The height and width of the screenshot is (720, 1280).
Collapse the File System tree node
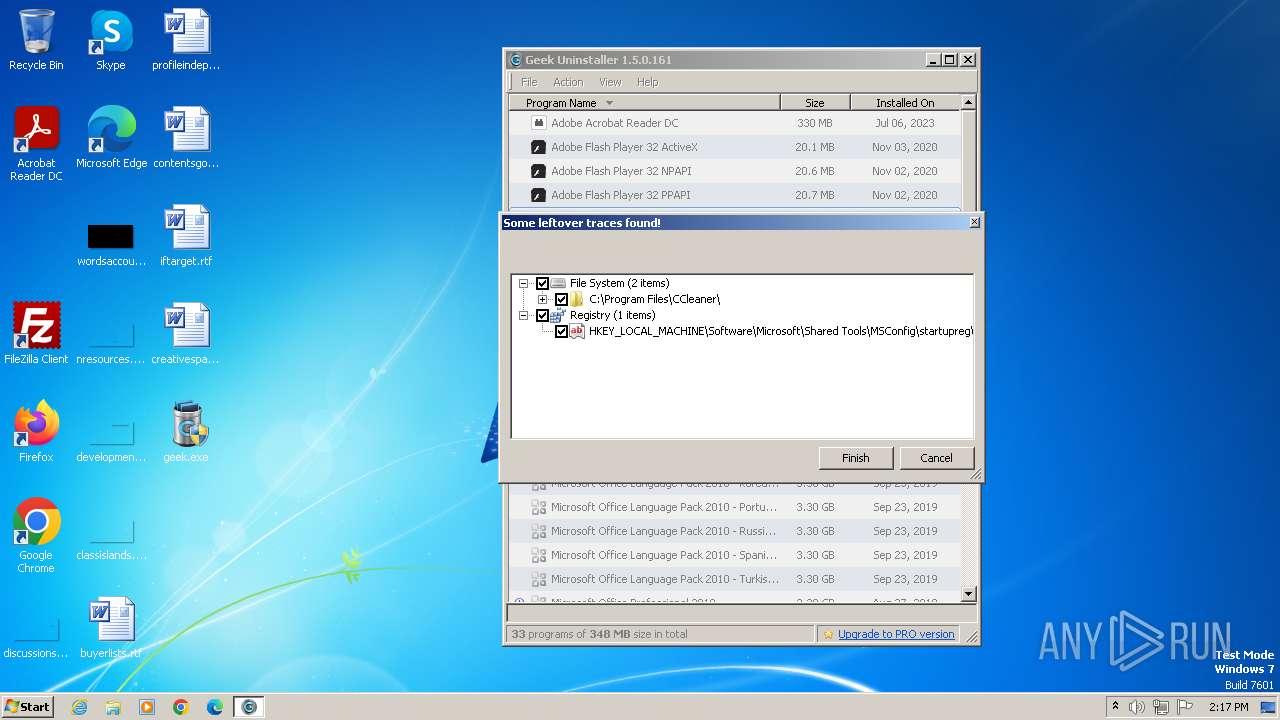point(523,283)
